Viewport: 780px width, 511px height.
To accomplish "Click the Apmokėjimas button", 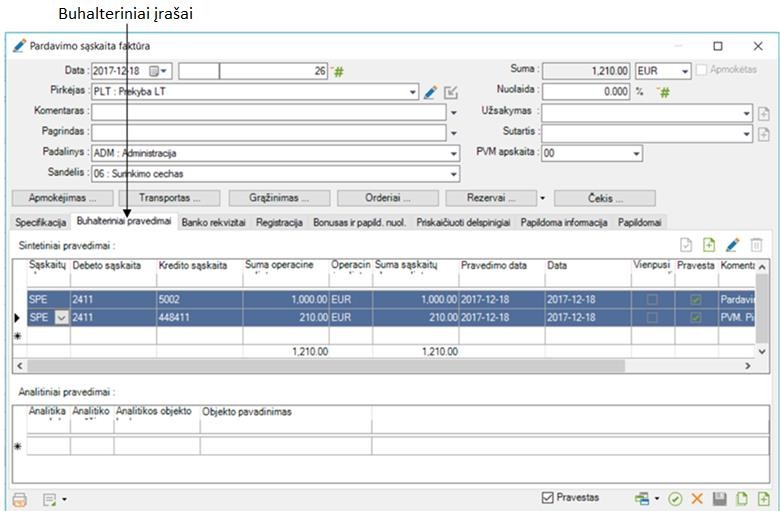I will pos(62,198).
